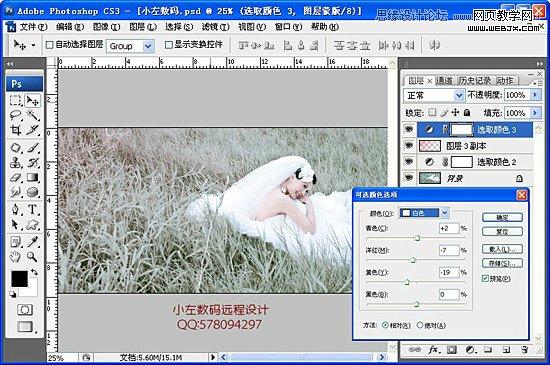Toggle 预览 checkbox in dialog
Screen dimensions: 550x365
point(485,279)
